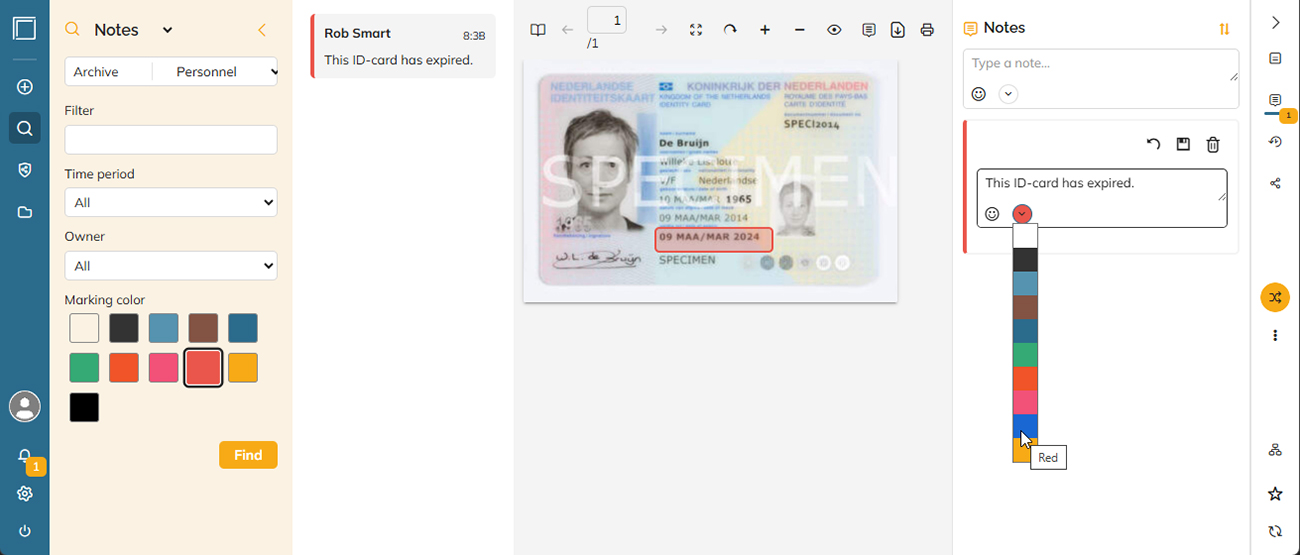The image size is (1300, 555).
Task: Click the orange shuffle button
Action: 1275,297
